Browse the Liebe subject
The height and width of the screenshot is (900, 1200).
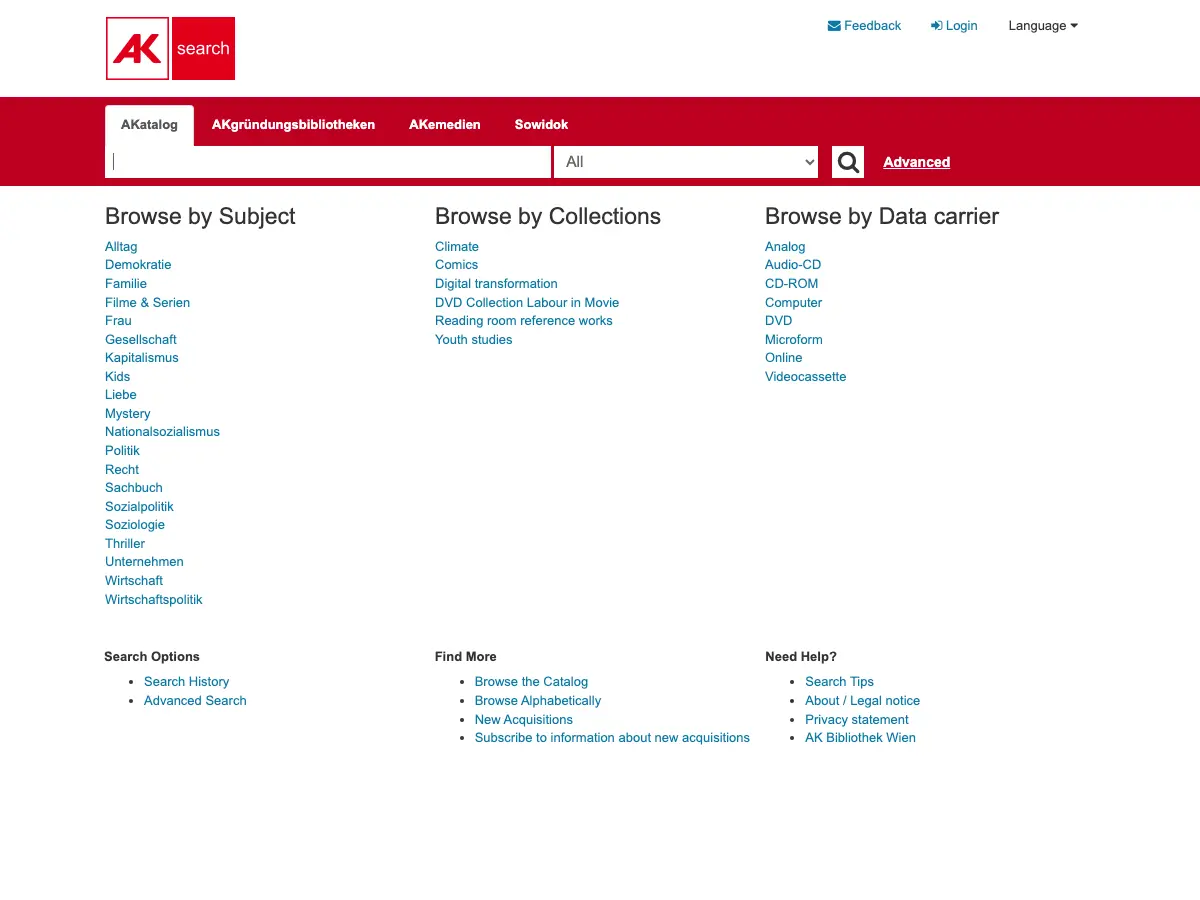120,395
